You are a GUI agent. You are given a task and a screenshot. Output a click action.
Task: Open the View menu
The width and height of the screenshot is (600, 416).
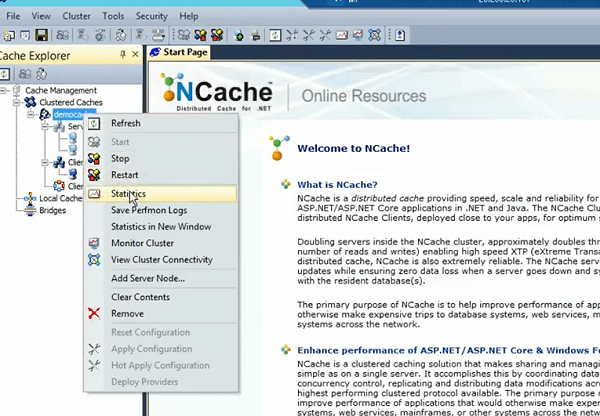pos(41,16)
